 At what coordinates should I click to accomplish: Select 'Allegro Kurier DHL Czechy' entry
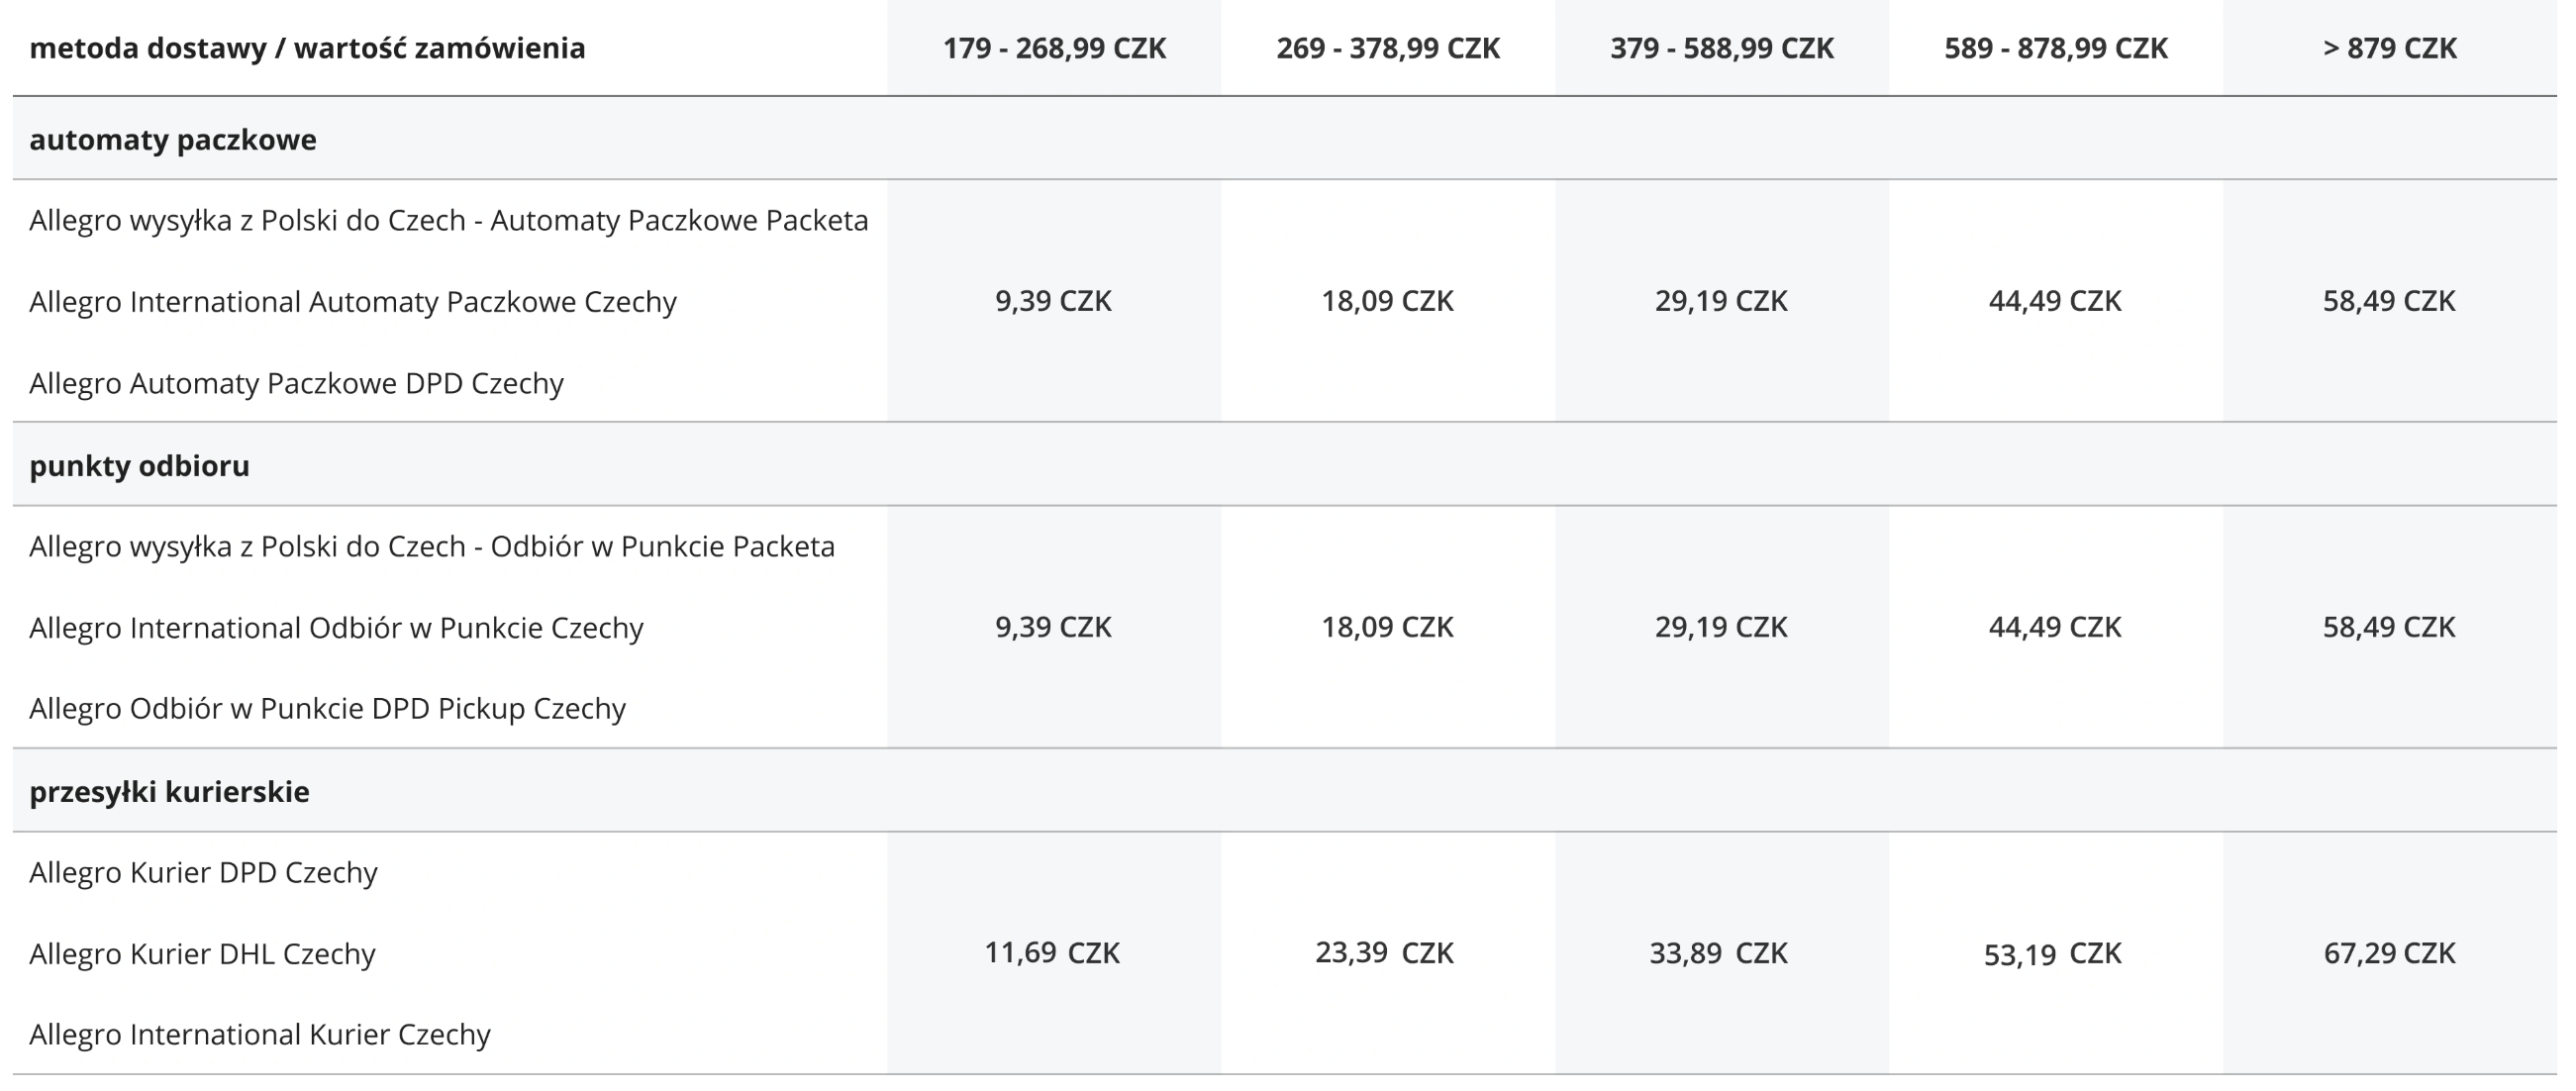tap(202, 954)
